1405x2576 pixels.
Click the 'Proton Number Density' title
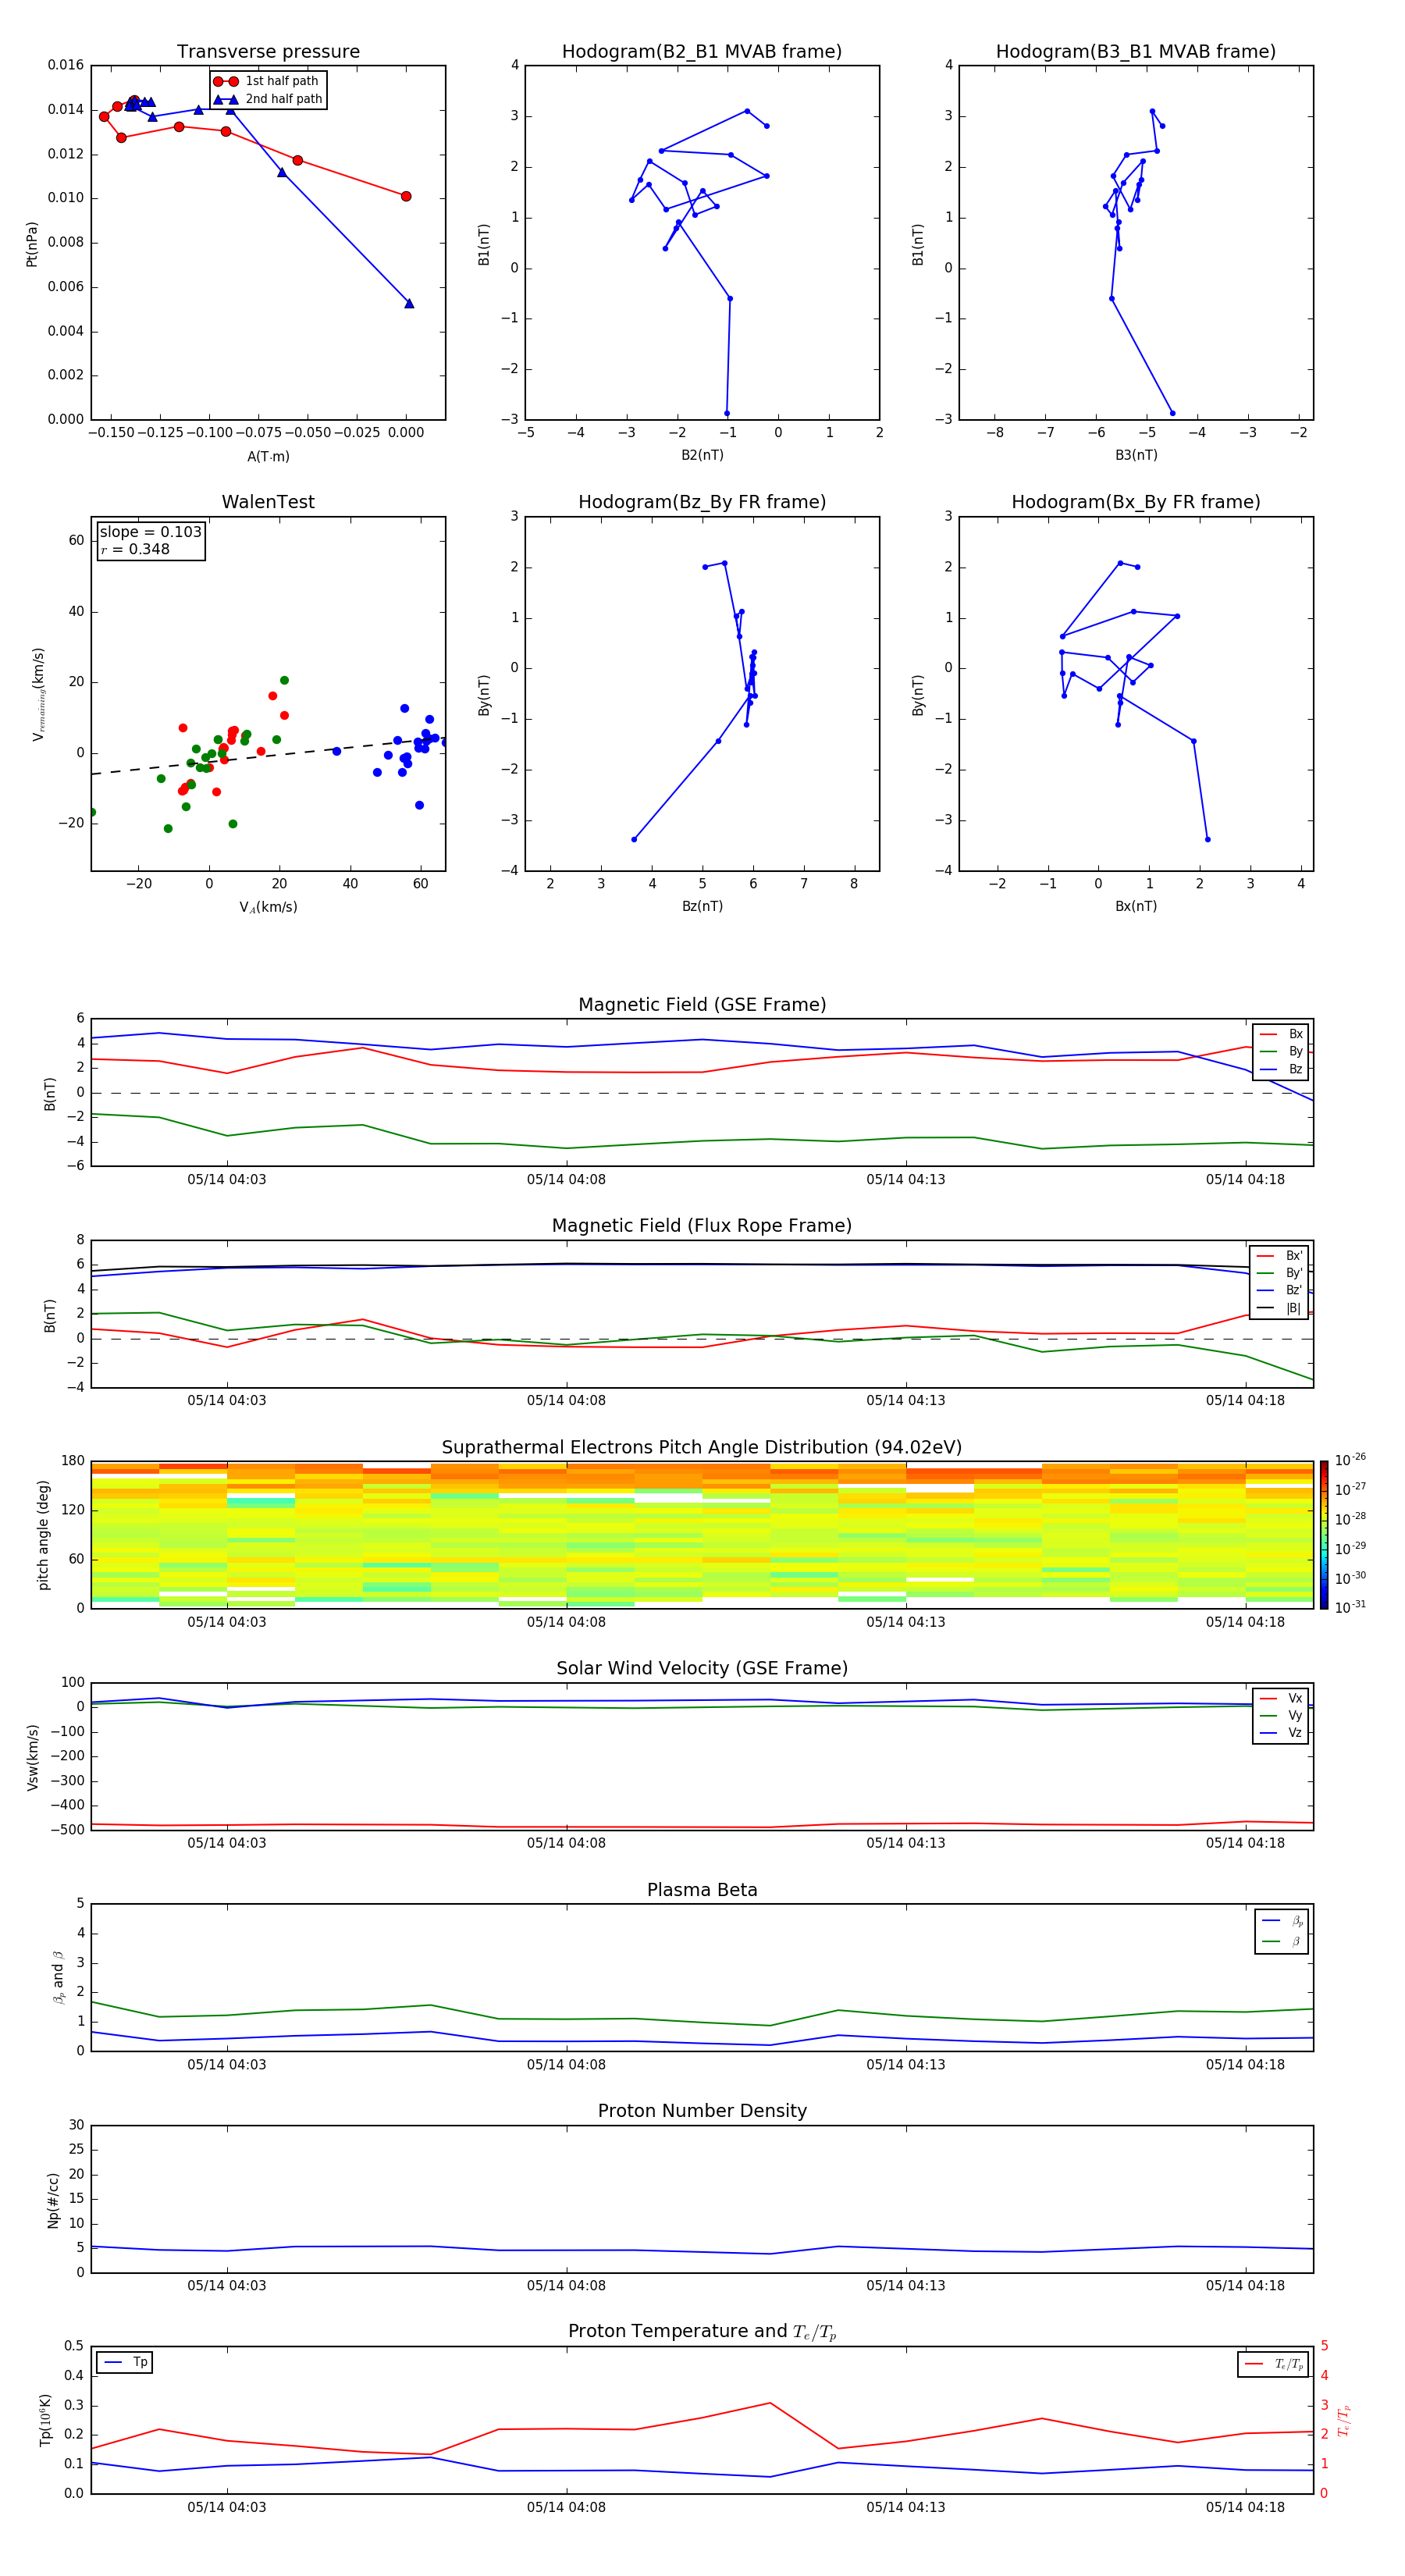[702, 2112]
